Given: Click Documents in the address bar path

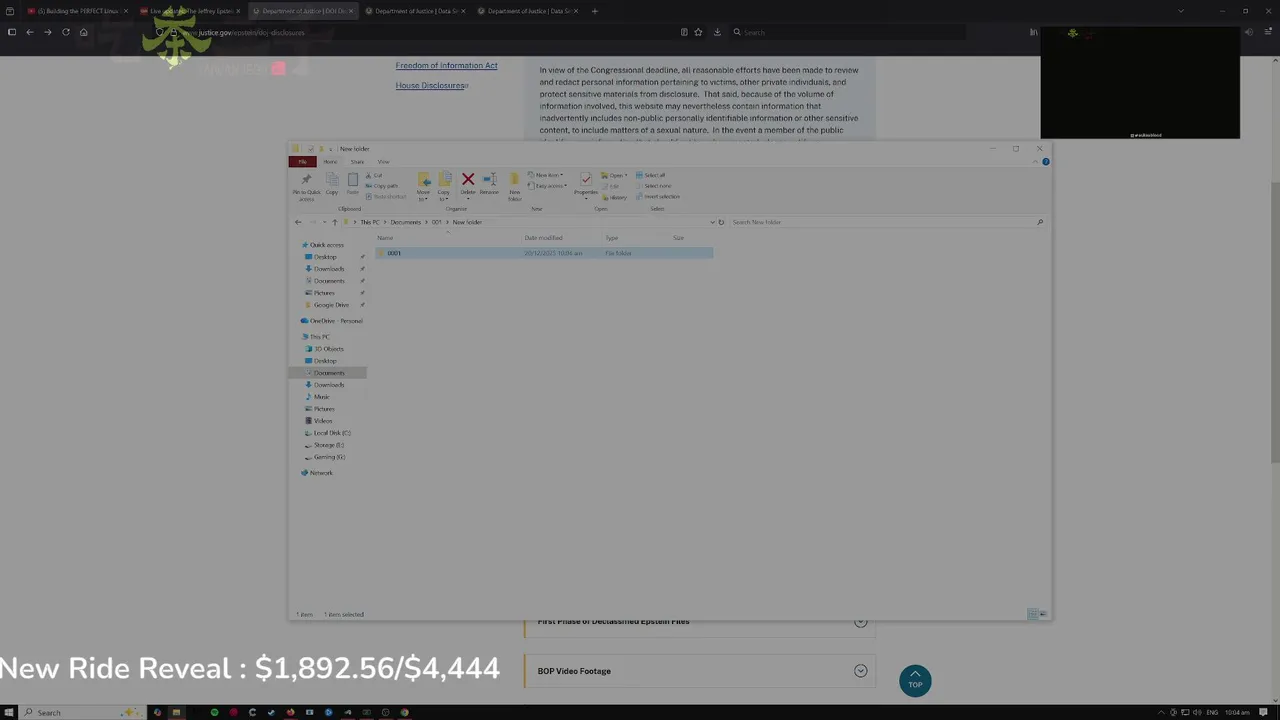Looking at the screenshot, I should pos(406,222).
